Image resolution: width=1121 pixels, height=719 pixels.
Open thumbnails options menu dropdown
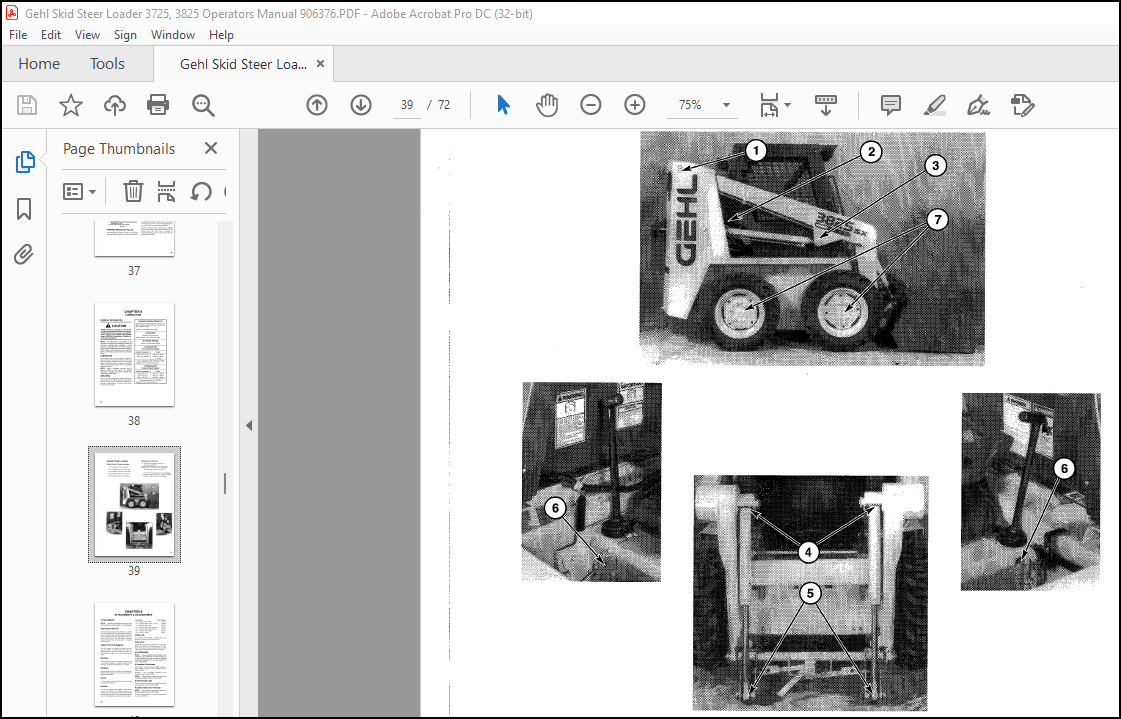click(x=79, y=192)
